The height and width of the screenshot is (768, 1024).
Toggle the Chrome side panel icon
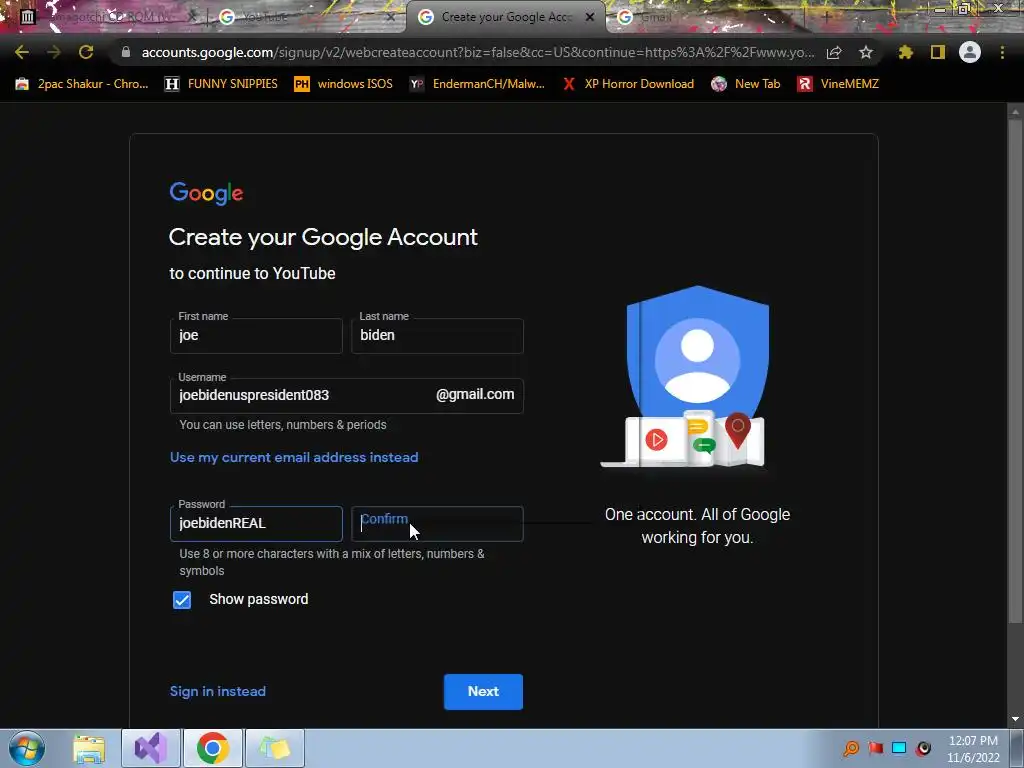pyautogui.click(x=938, y=52)
